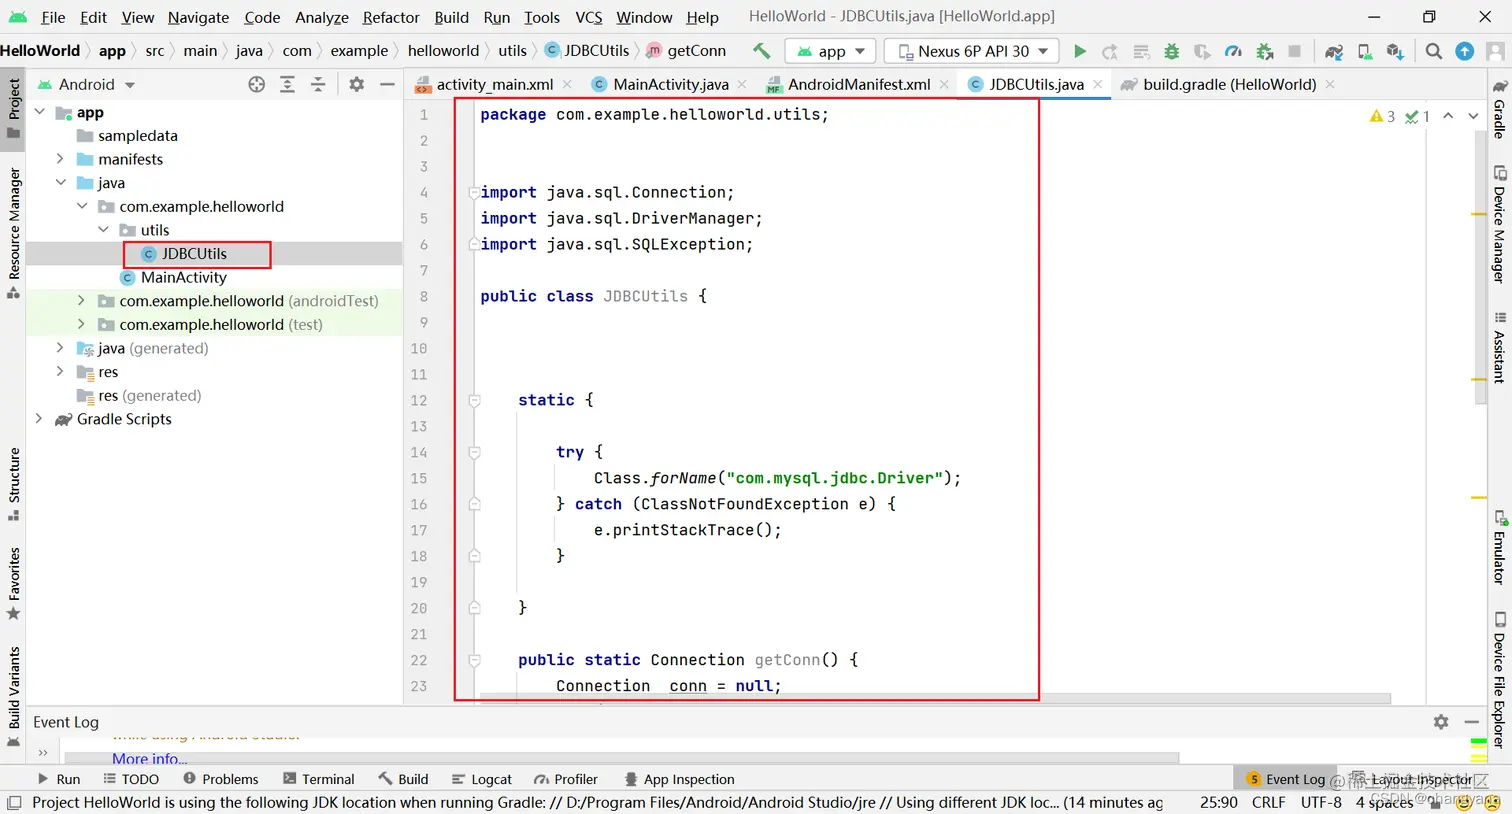The width and height of the screenshot is (1512, 814).
Task: Open Project panel gear options
Action: [357, 85]
